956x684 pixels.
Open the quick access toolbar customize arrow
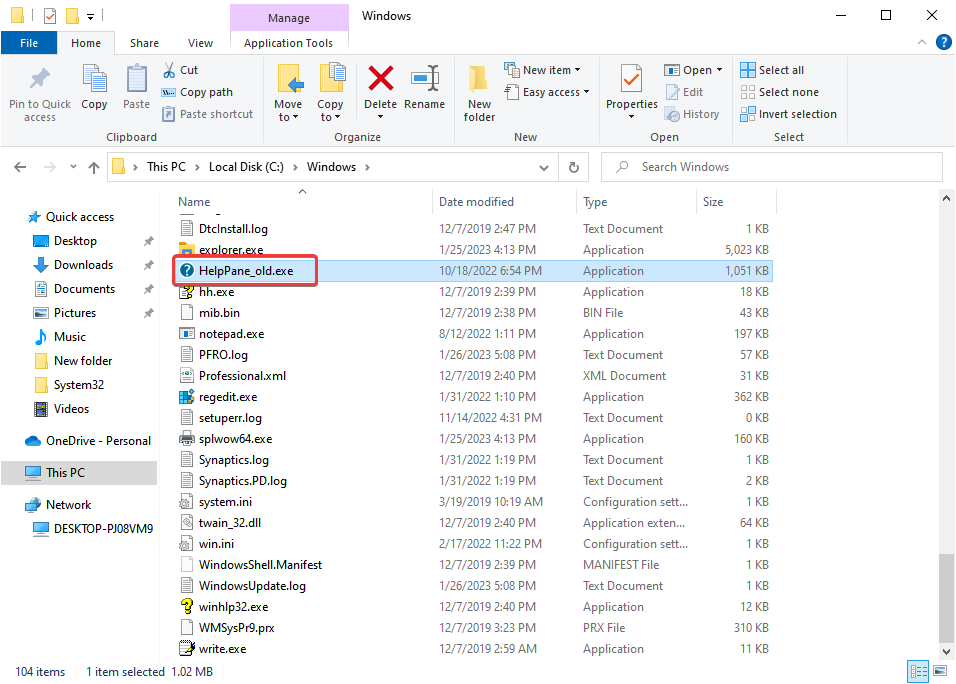coord(90,16)
